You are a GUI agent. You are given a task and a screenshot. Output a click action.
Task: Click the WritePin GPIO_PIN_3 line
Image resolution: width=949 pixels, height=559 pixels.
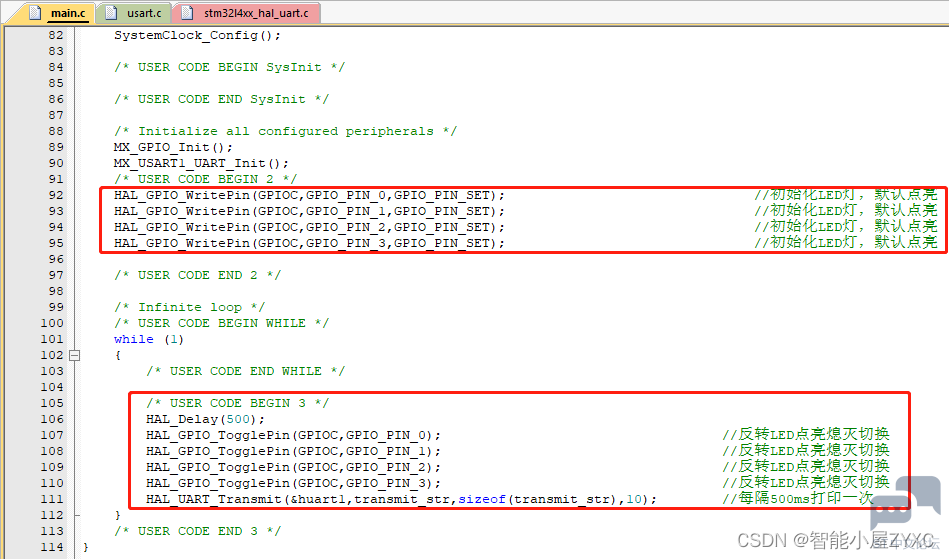point(309,243)
